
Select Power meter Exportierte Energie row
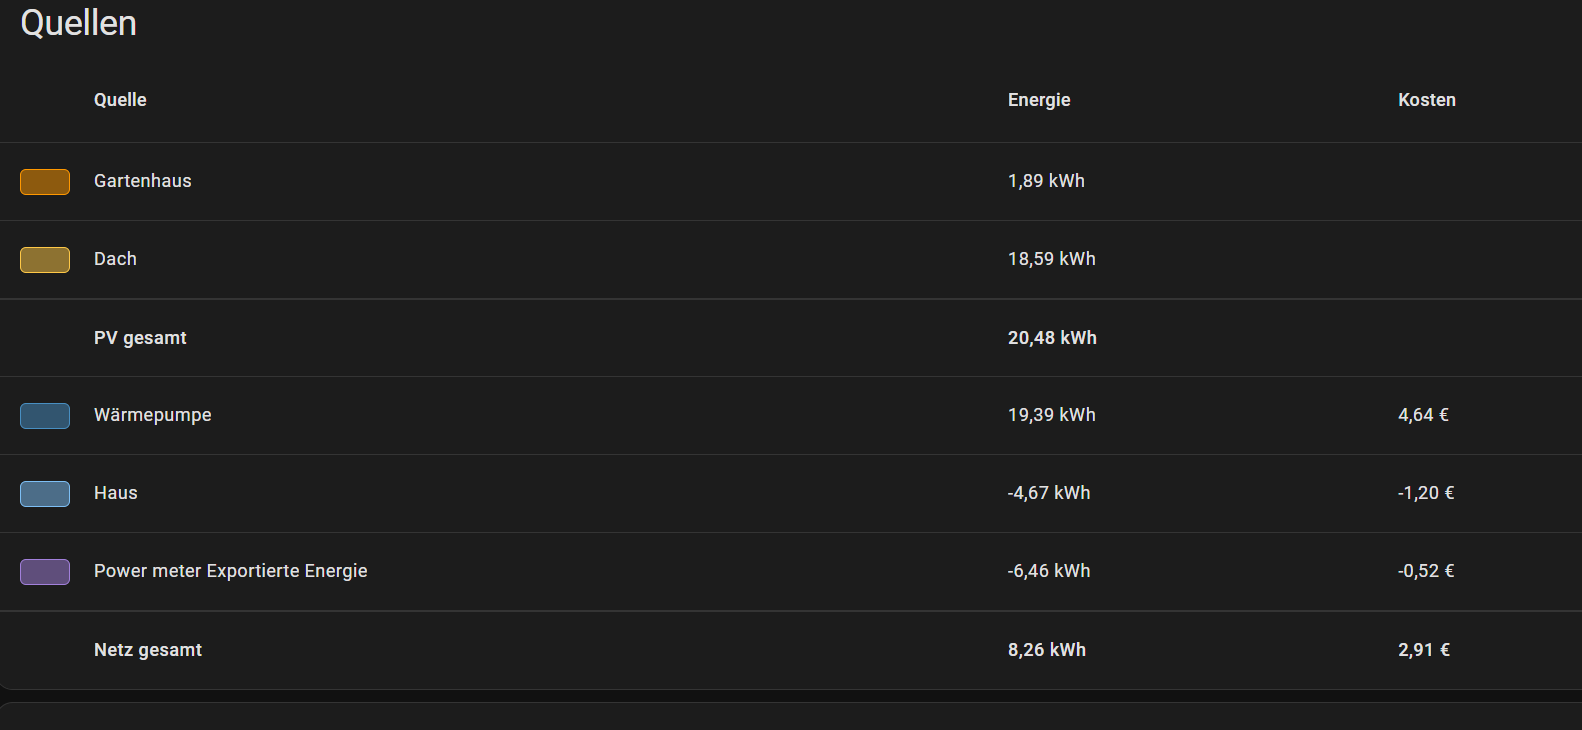pos(231,571)
